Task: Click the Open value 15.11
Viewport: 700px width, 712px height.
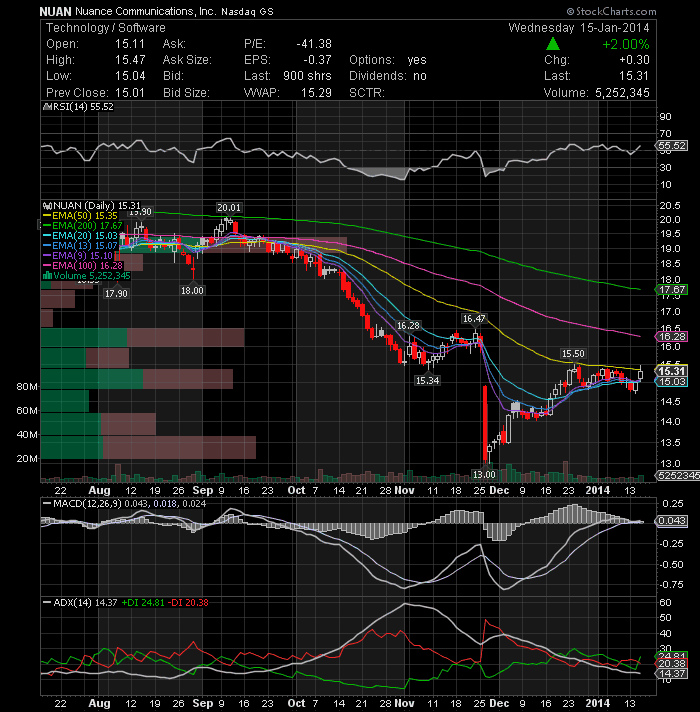Action: [130, 44]
